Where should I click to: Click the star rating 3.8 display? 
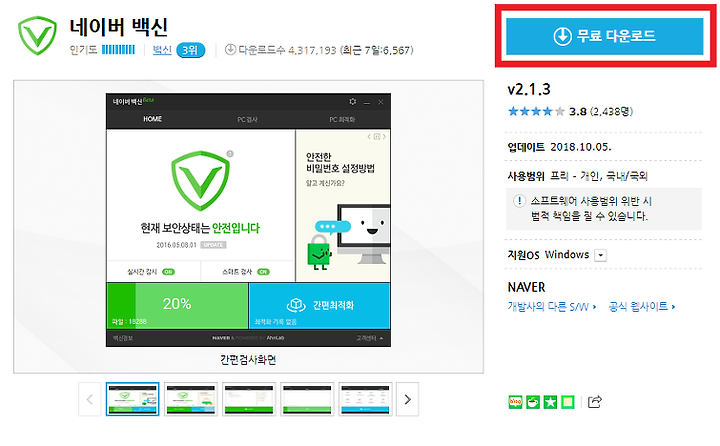[x=570, y=111]
